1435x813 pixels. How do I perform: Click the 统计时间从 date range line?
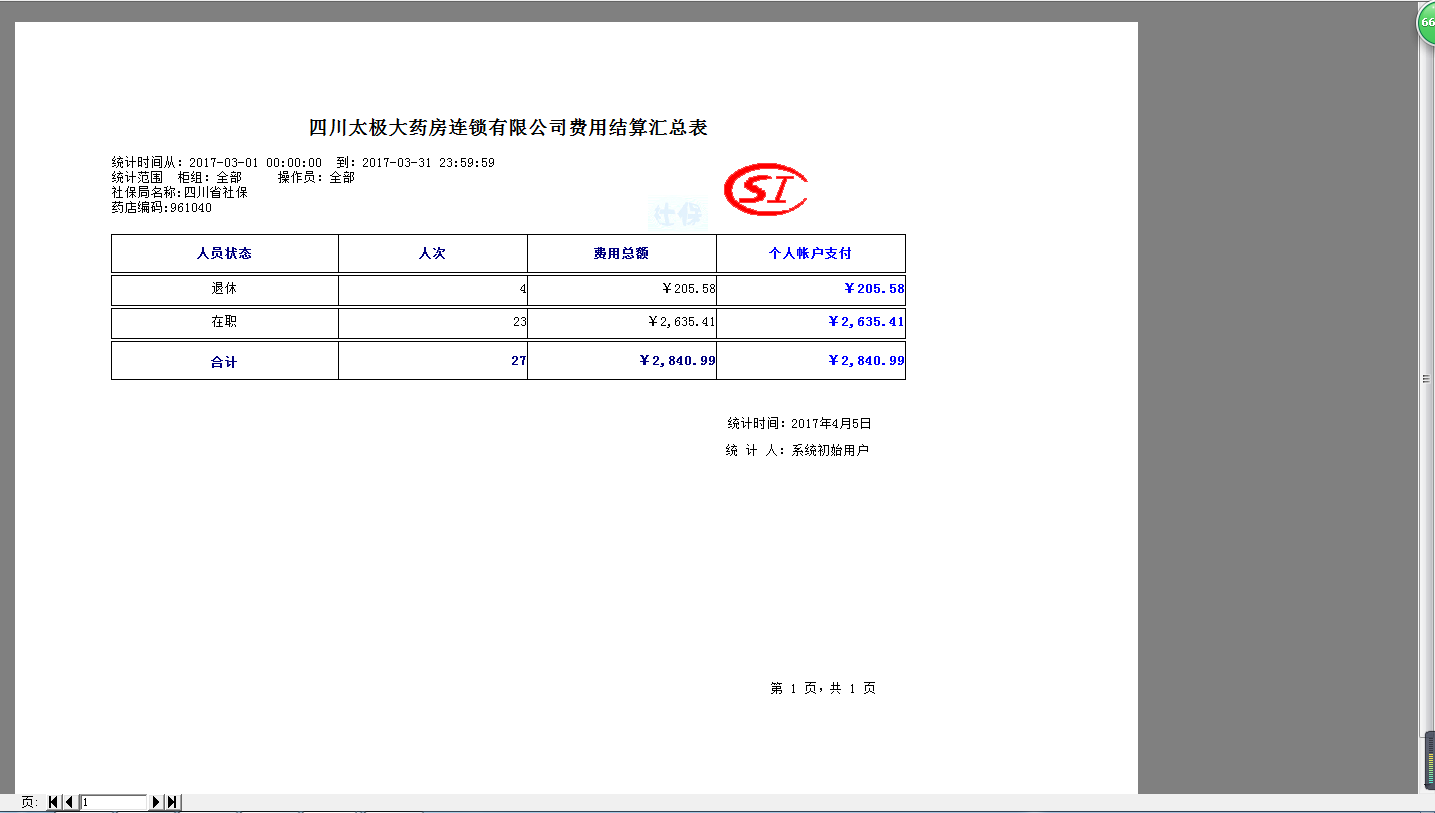click(x=303, y=162)
